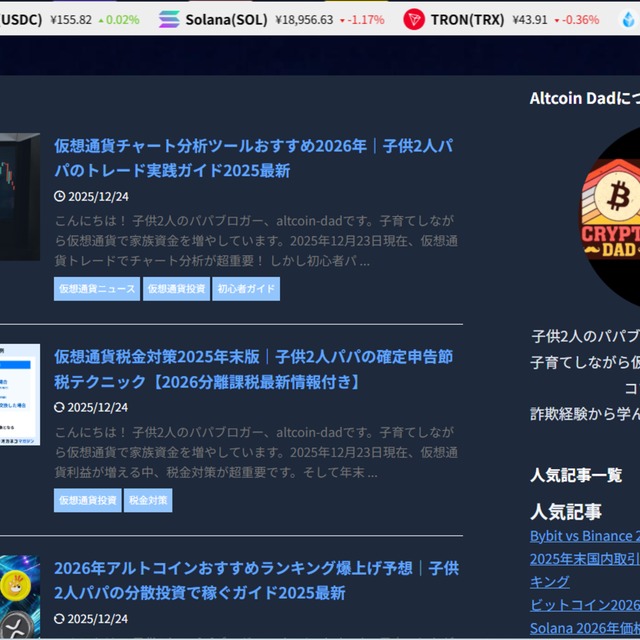Open the Bybit vs Binance popular article link

tap(584, 536)
